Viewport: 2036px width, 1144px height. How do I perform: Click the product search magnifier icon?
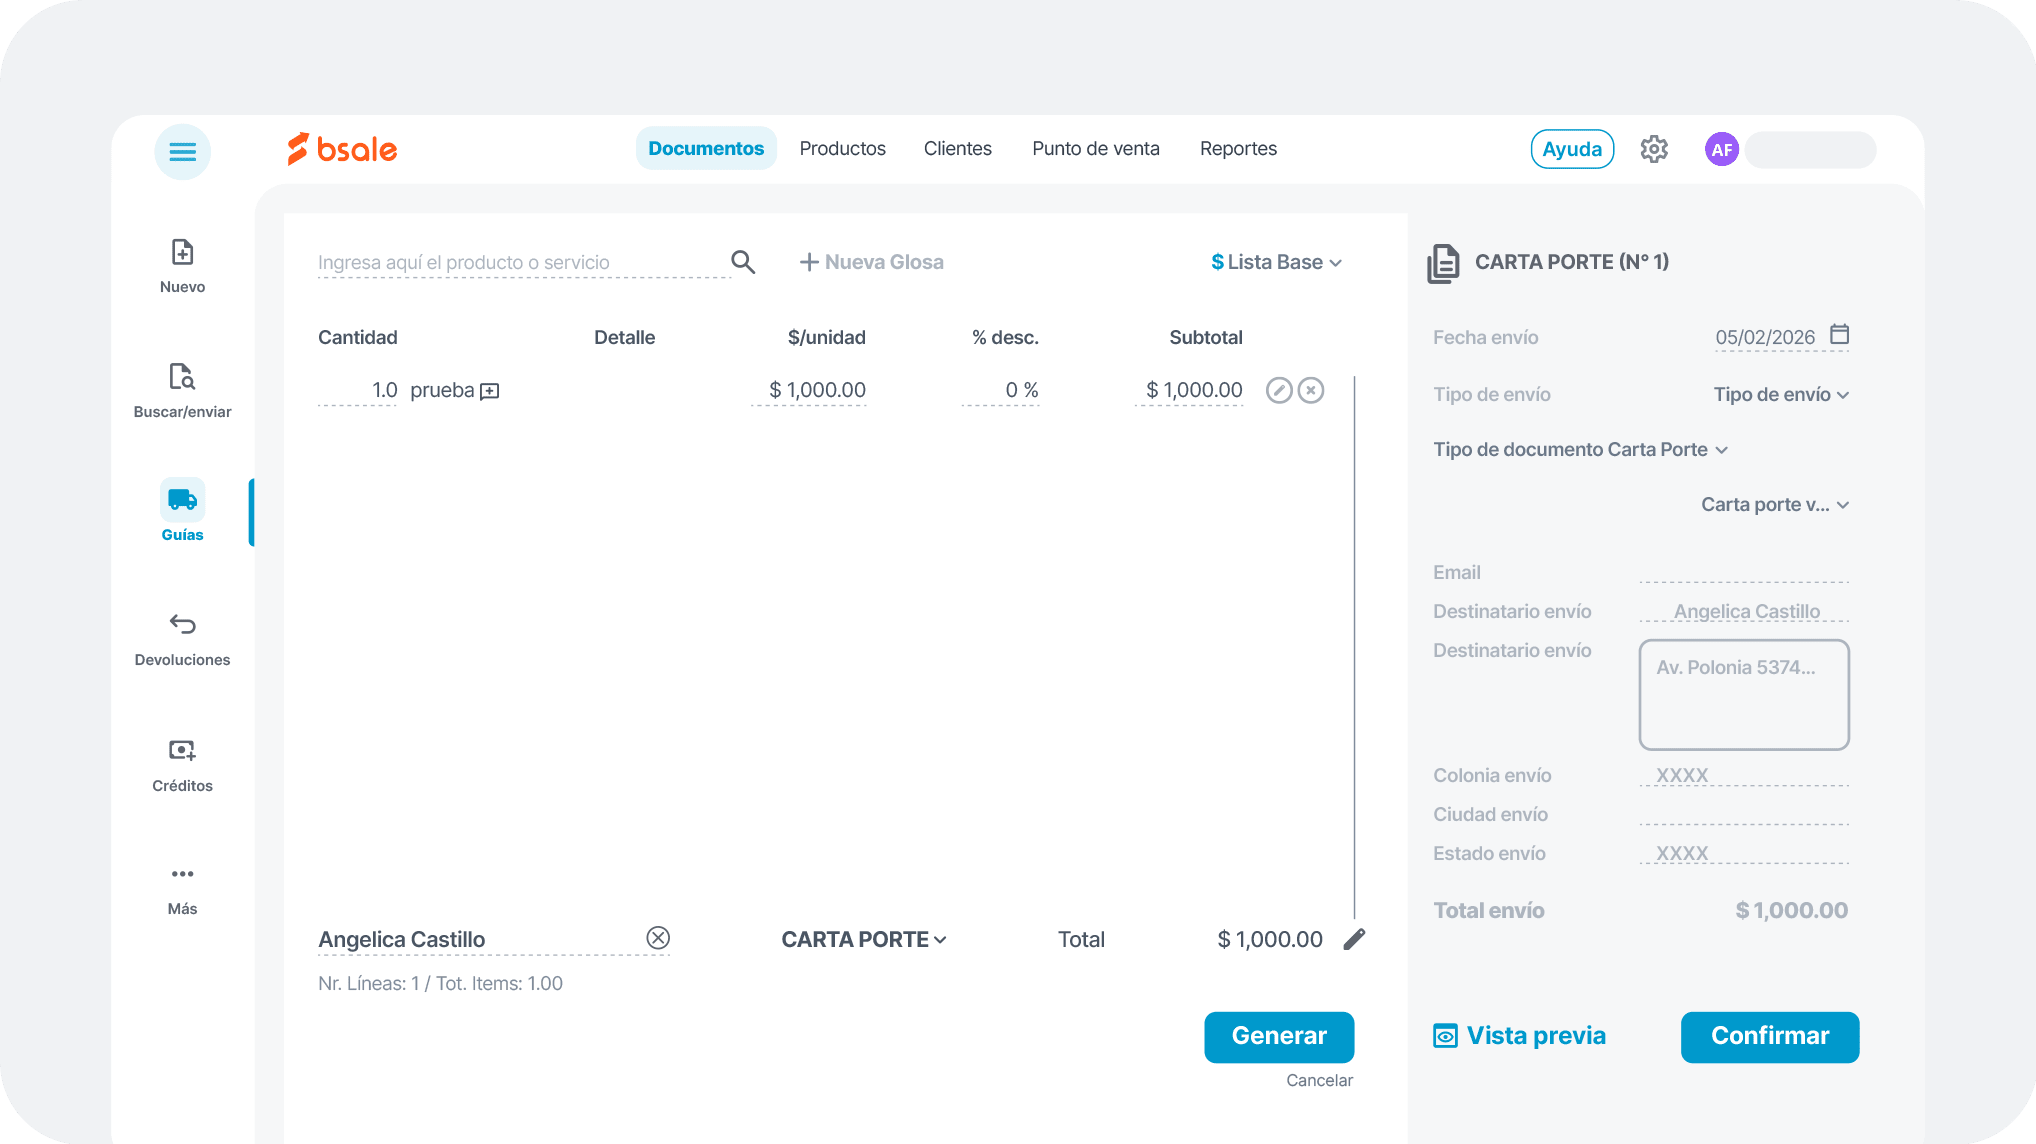[742, 262]
